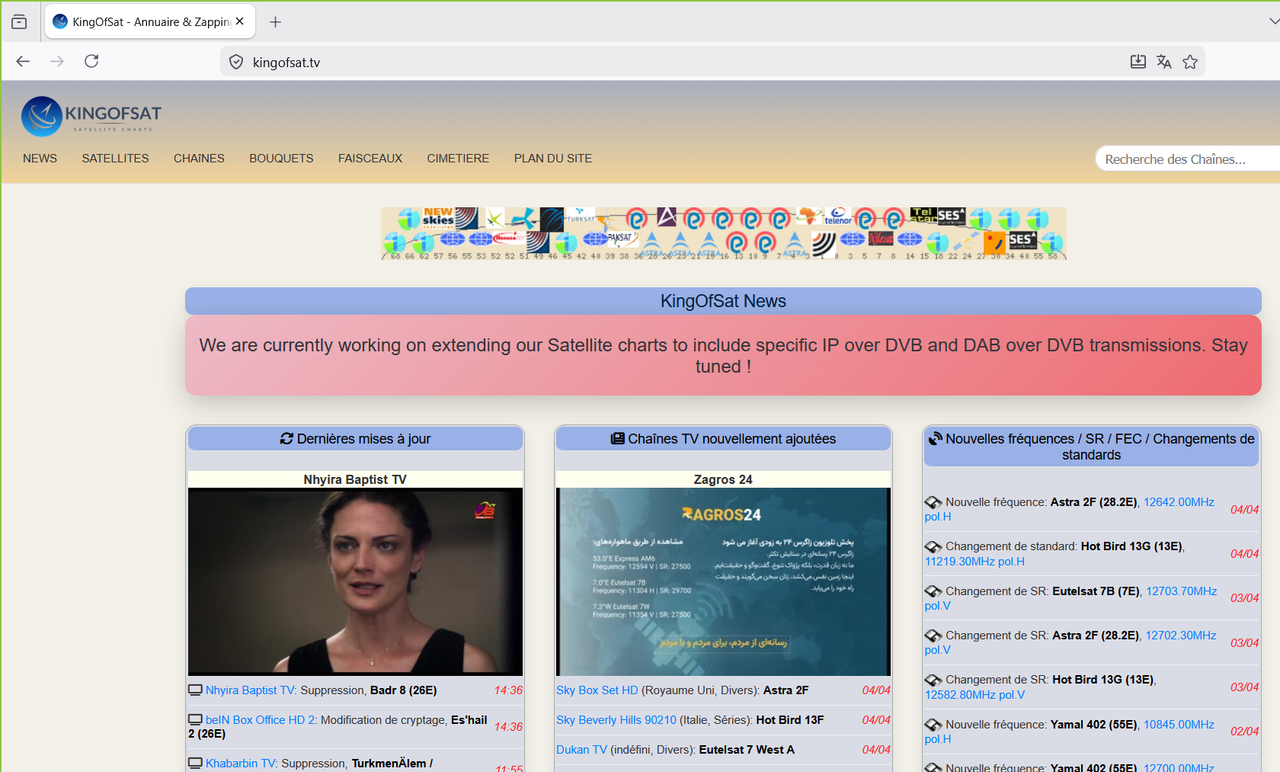
Task: Open the Dukan TV link
Action: point(582,749)
